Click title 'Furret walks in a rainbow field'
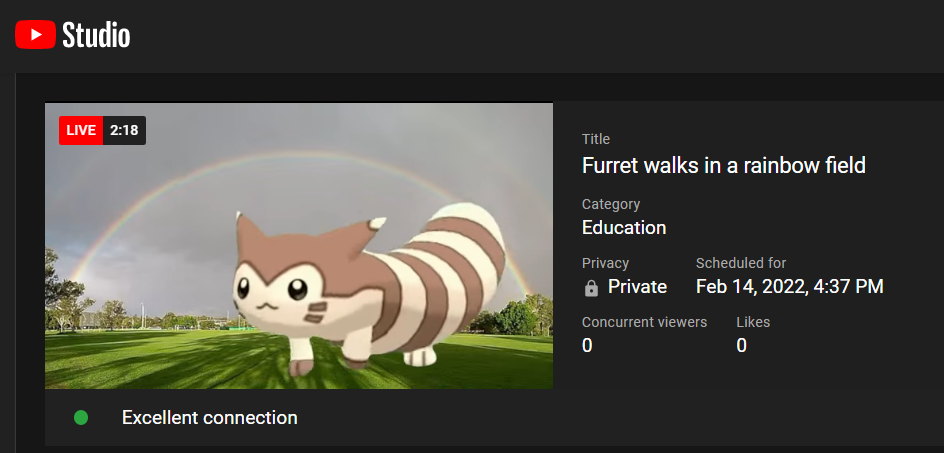The height and width of the screenshot is (453, 944). click(724, 165)
